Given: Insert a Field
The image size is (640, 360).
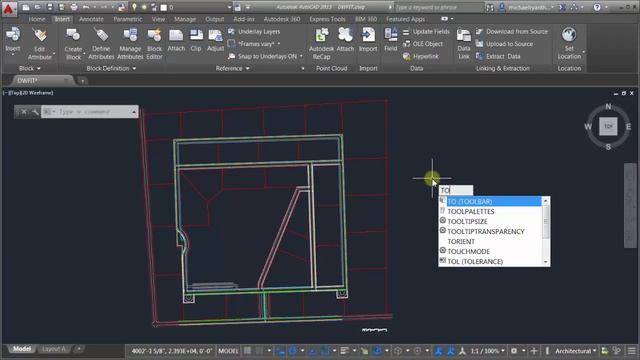Looking at the screenshot, I should 391,40.
